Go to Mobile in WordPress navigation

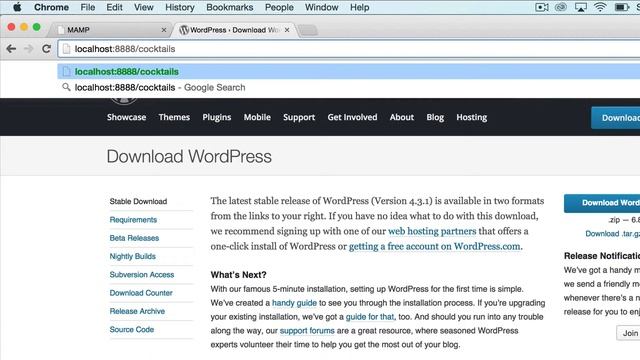tap(257, 117)
